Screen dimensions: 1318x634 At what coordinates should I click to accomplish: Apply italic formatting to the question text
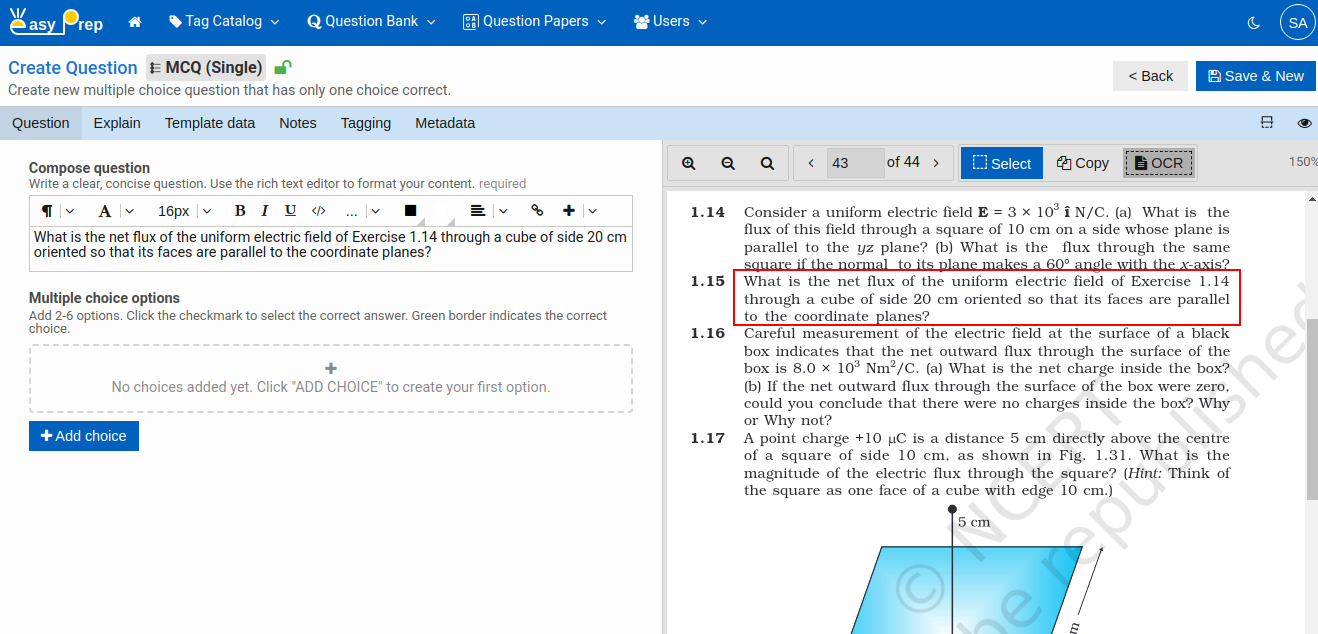point(265,210)
